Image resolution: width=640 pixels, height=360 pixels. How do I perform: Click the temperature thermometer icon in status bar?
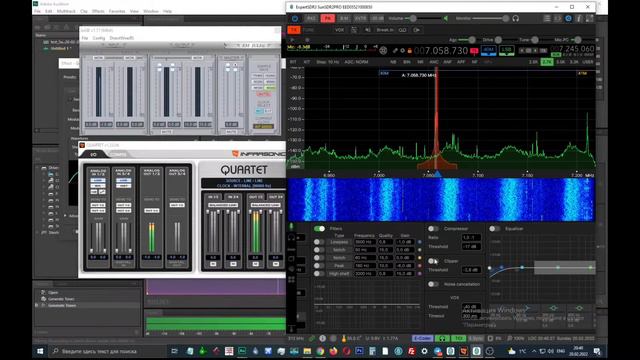tap(344, 338)
